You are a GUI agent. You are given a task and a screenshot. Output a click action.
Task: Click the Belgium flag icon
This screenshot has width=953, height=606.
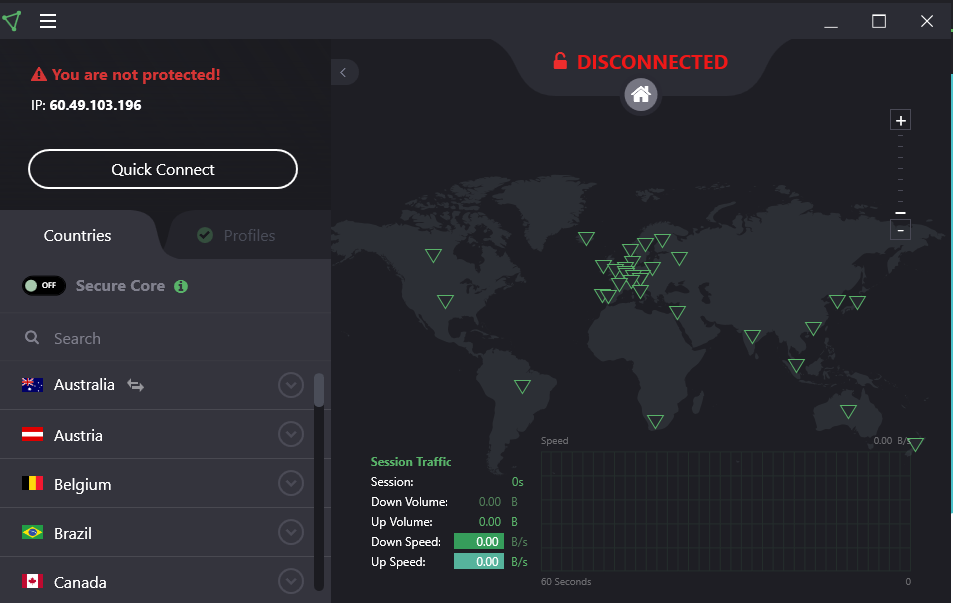(32, 483)
